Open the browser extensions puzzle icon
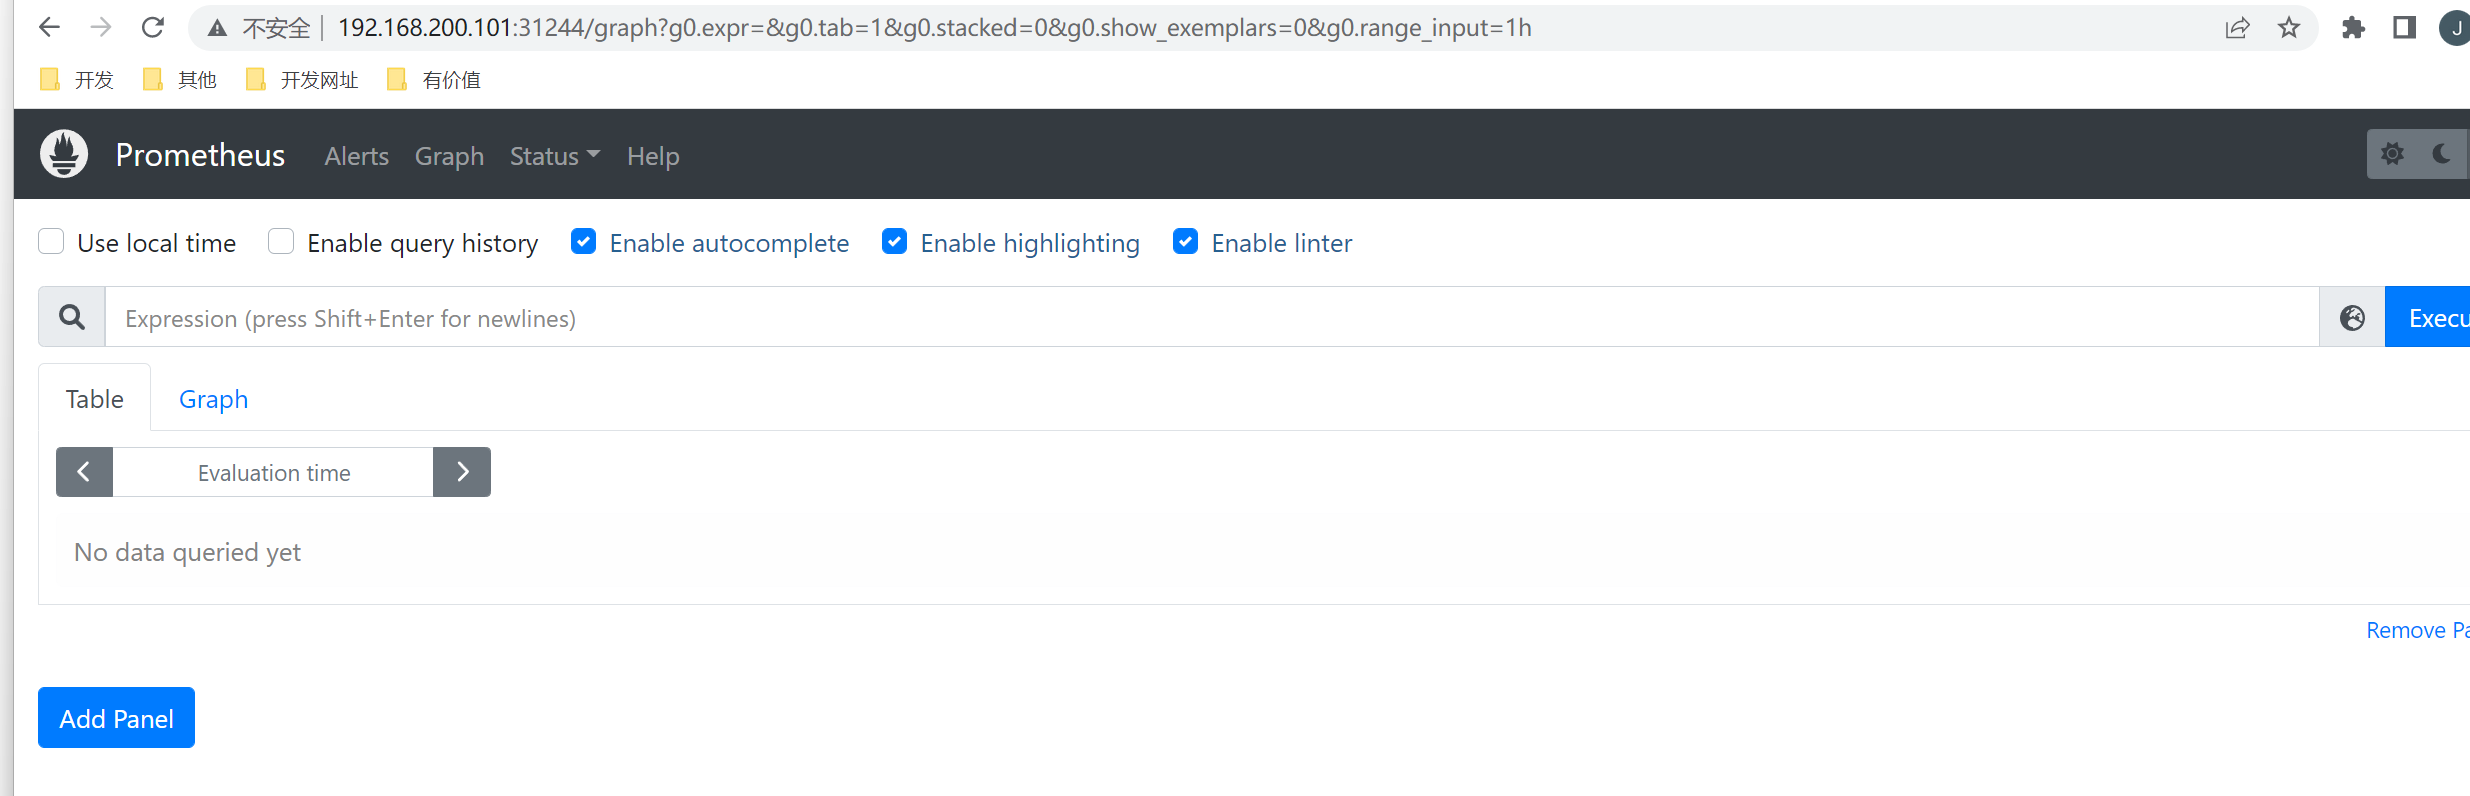The height and width of the screenshot is (796, 2470). 2353,28
